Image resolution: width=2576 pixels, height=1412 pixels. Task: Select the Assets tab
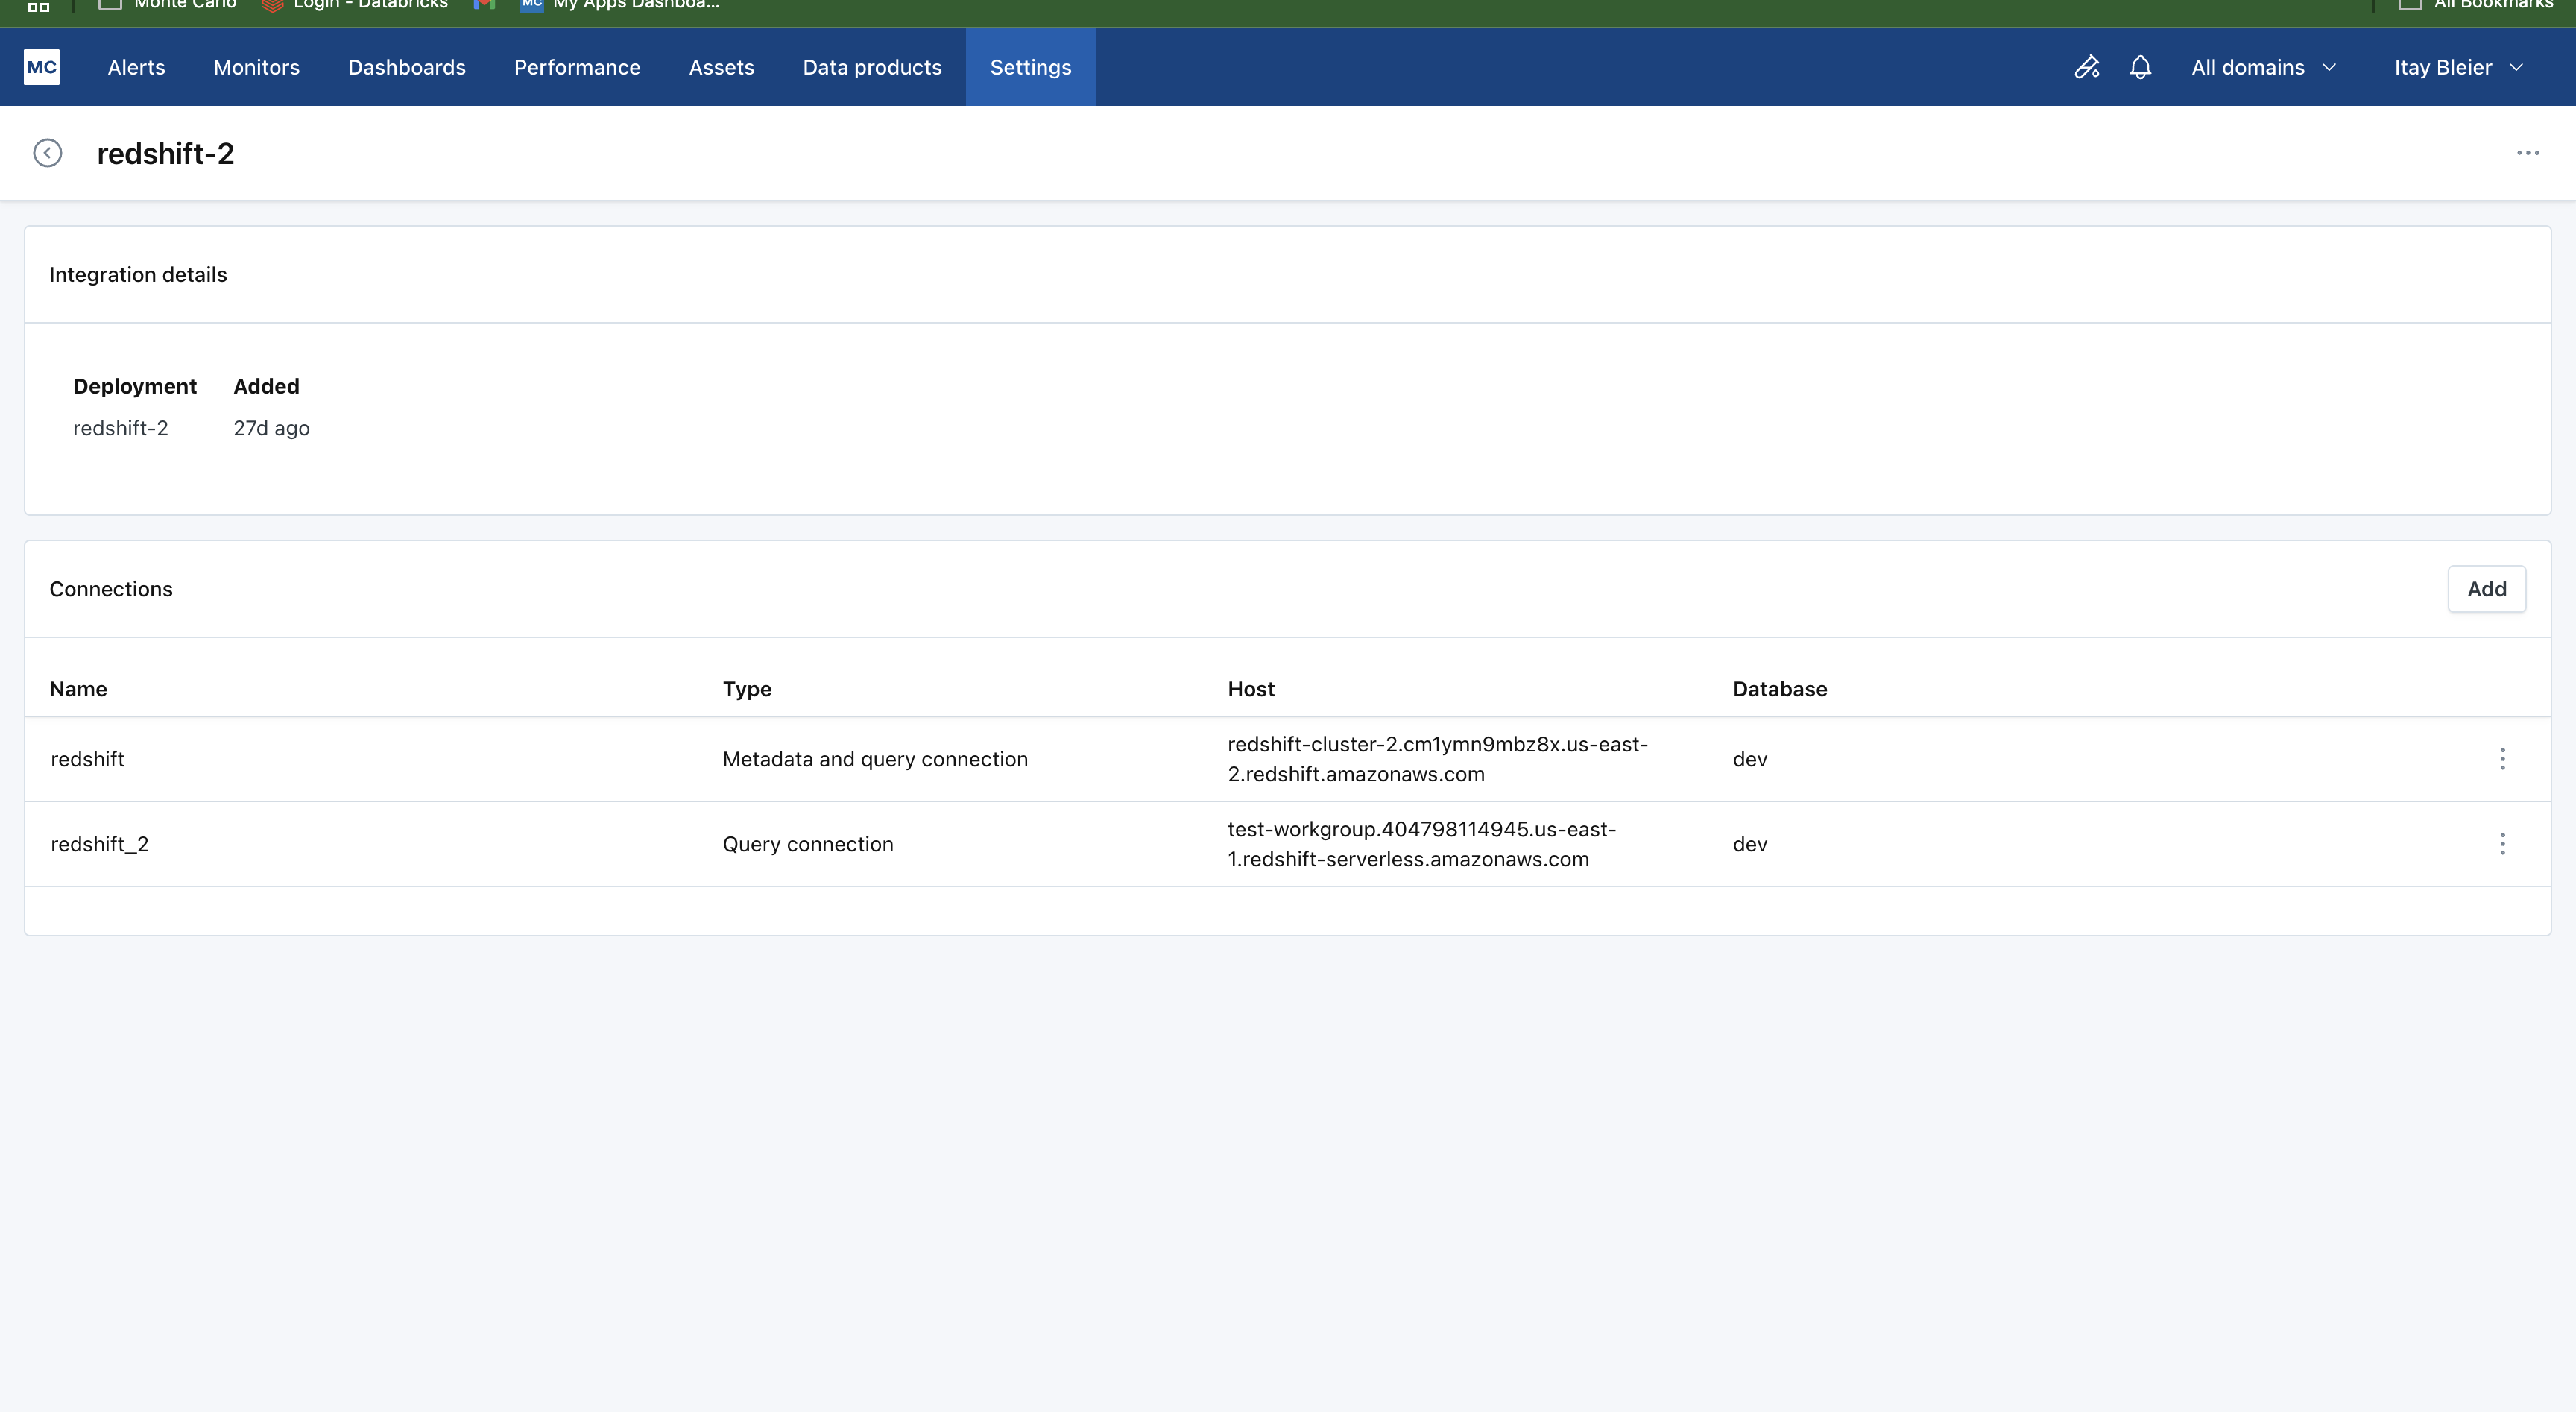[x=722, y=67]
